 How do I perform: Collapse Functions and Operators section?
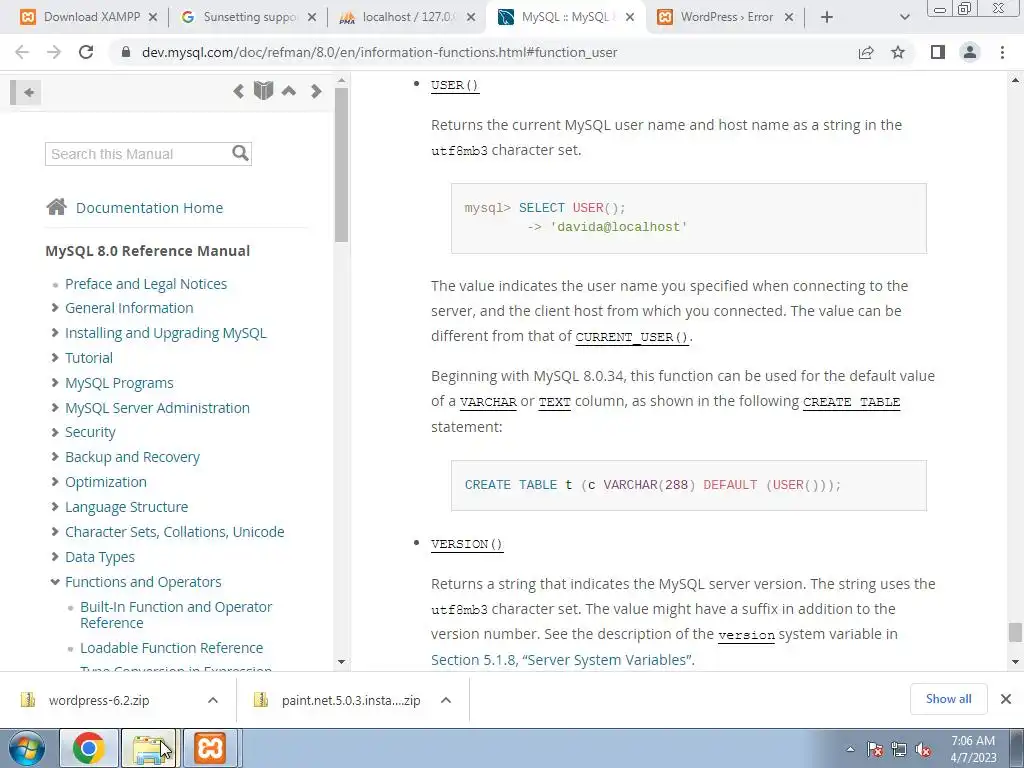pyautogui.click(x=55, y=581)
